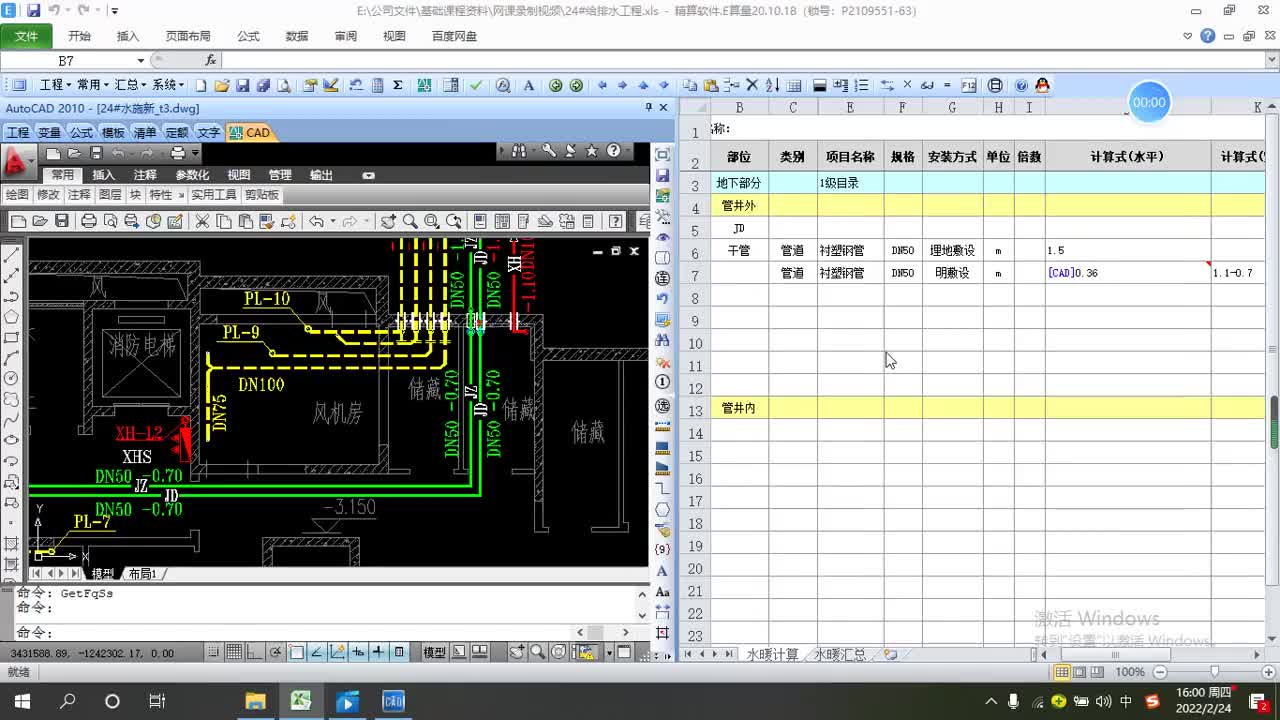Open the undo history dropdown arrow in AutoCAD
The height and width of the screenshot is (720, 1280).
333,221
